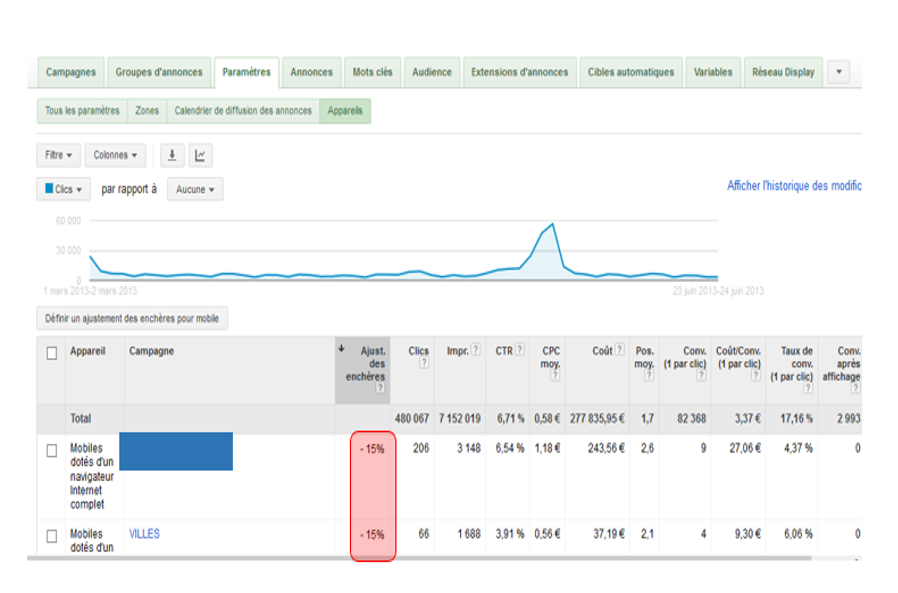Click the total cost 277 835,95 €
Viewport: 898px width, 593px height.
coord(597,419)
